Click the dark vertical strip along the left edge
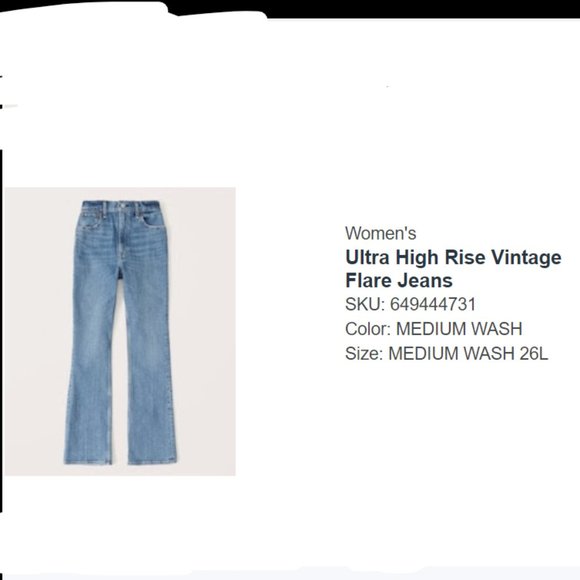The height and width of the screenshot is (580, 580). coord(1,331)
